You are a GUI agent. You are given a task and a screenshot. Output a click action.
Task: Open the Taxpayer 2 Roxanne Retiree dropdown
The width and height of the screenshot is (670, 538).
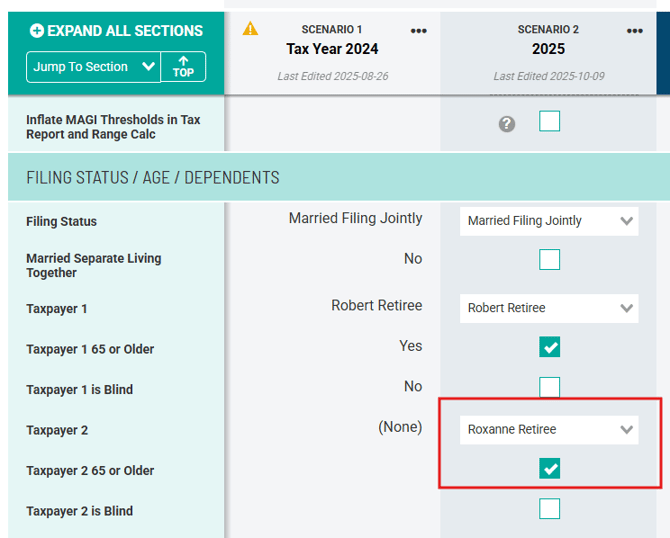tap(549, 429)
